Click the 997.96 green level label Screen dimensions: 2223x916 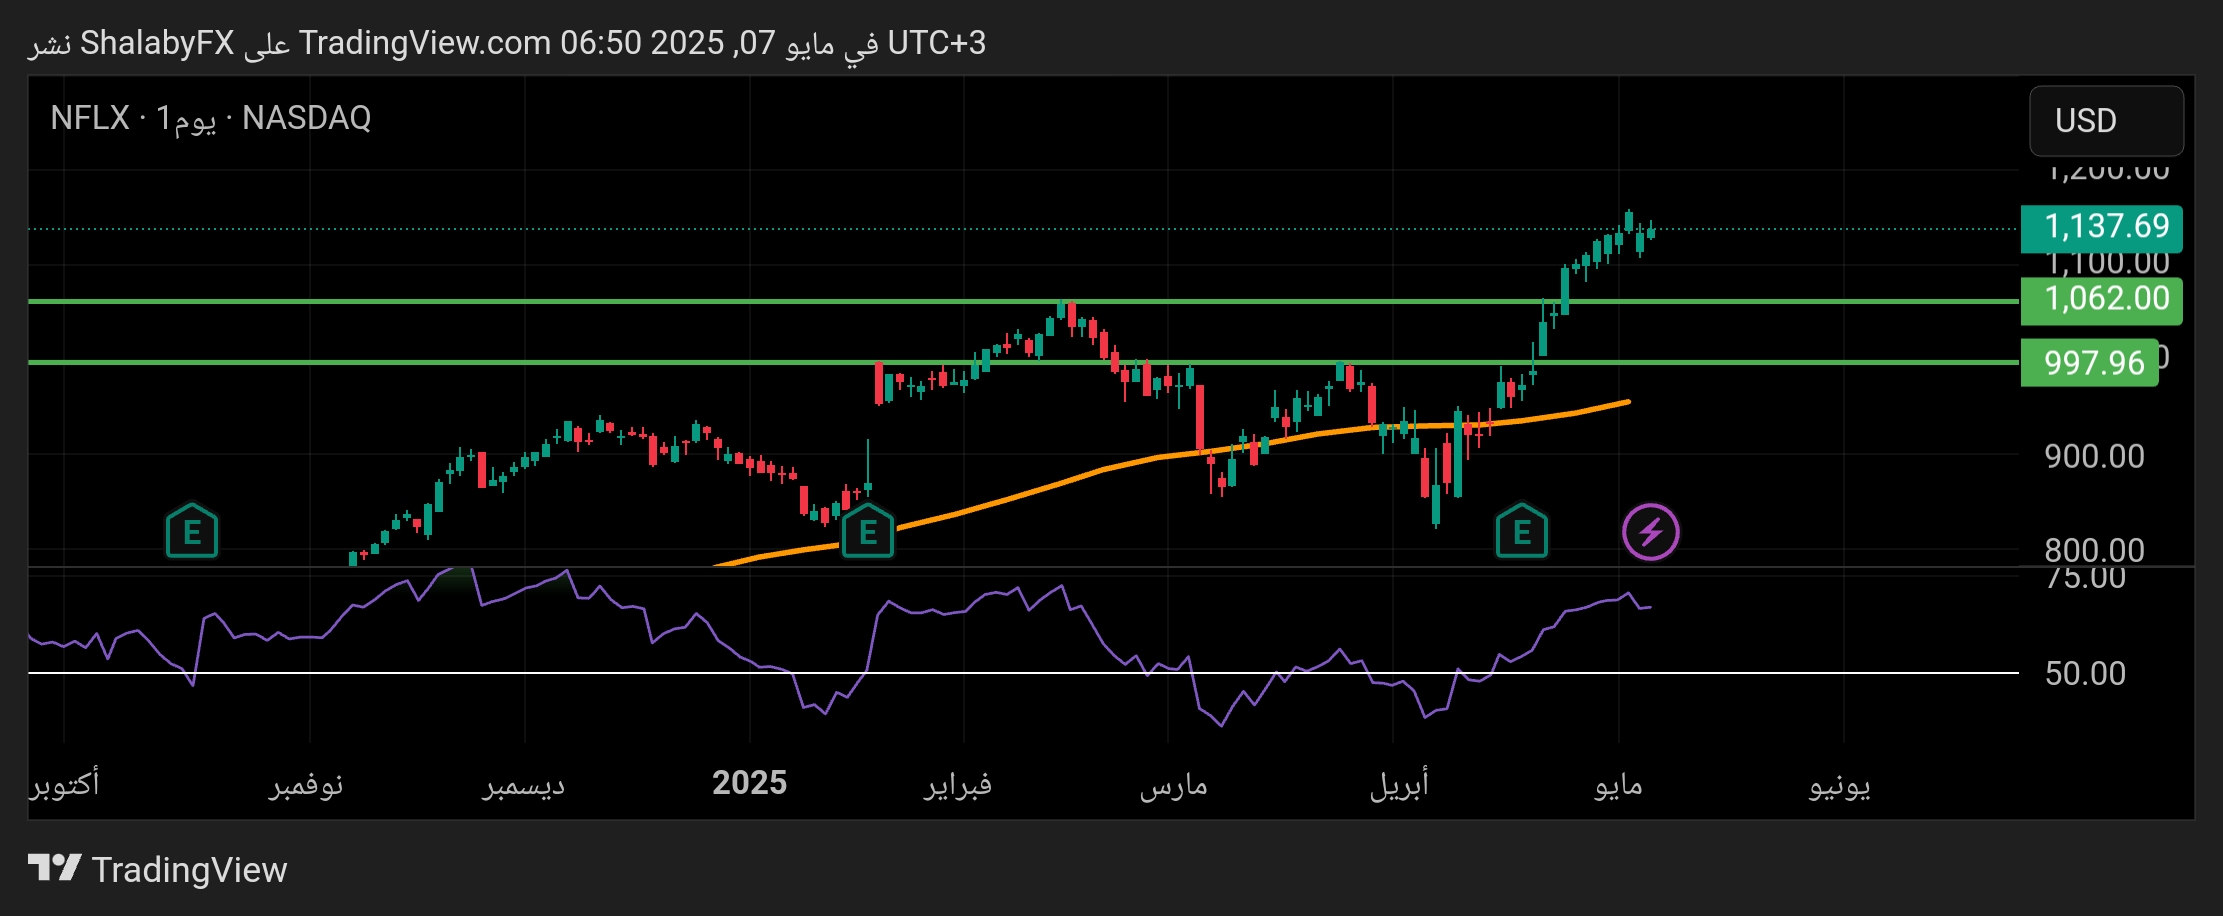[2089, 362]
